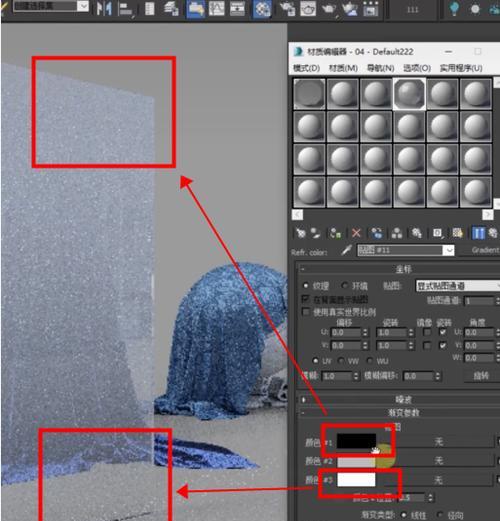
Task: Open the Material Editor toolbar icon
Action: [x=262, y=9]
